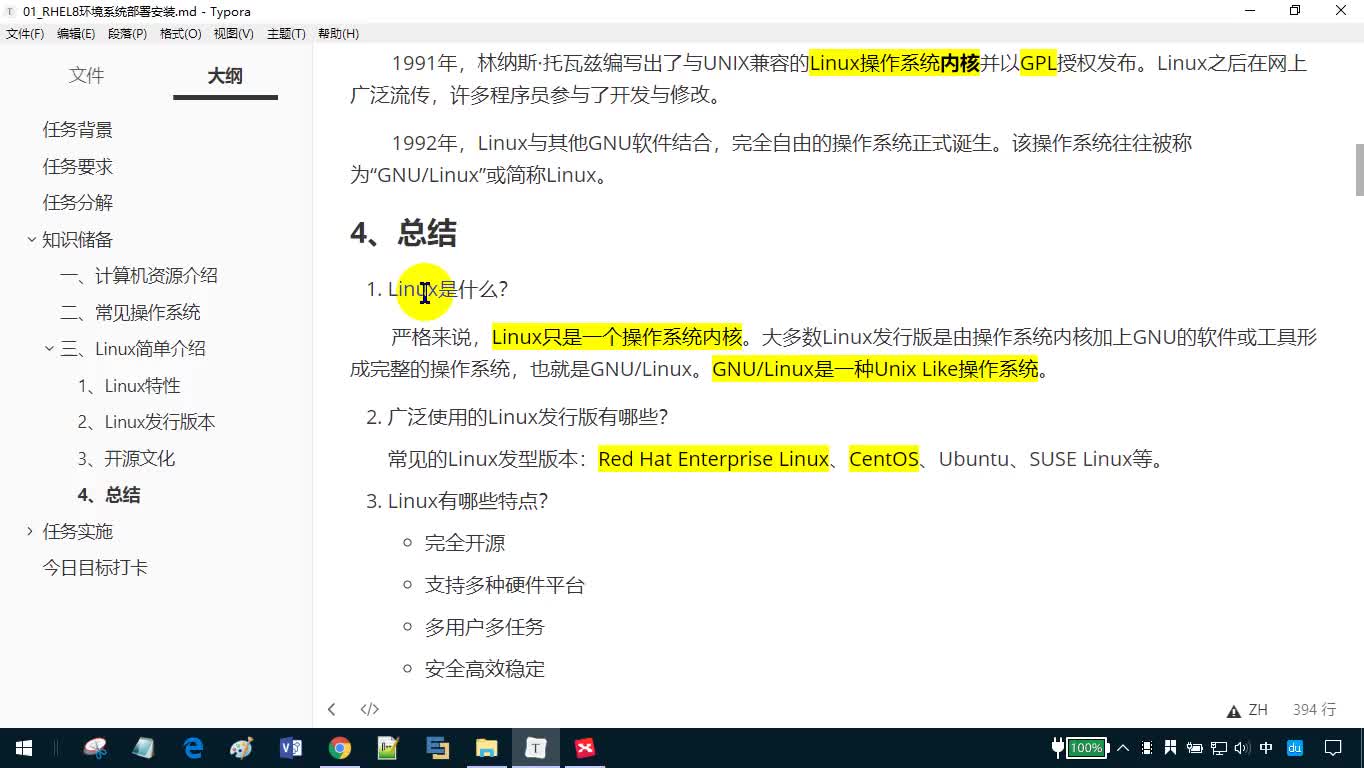Show hidden system tray icons

(1123, 748)
